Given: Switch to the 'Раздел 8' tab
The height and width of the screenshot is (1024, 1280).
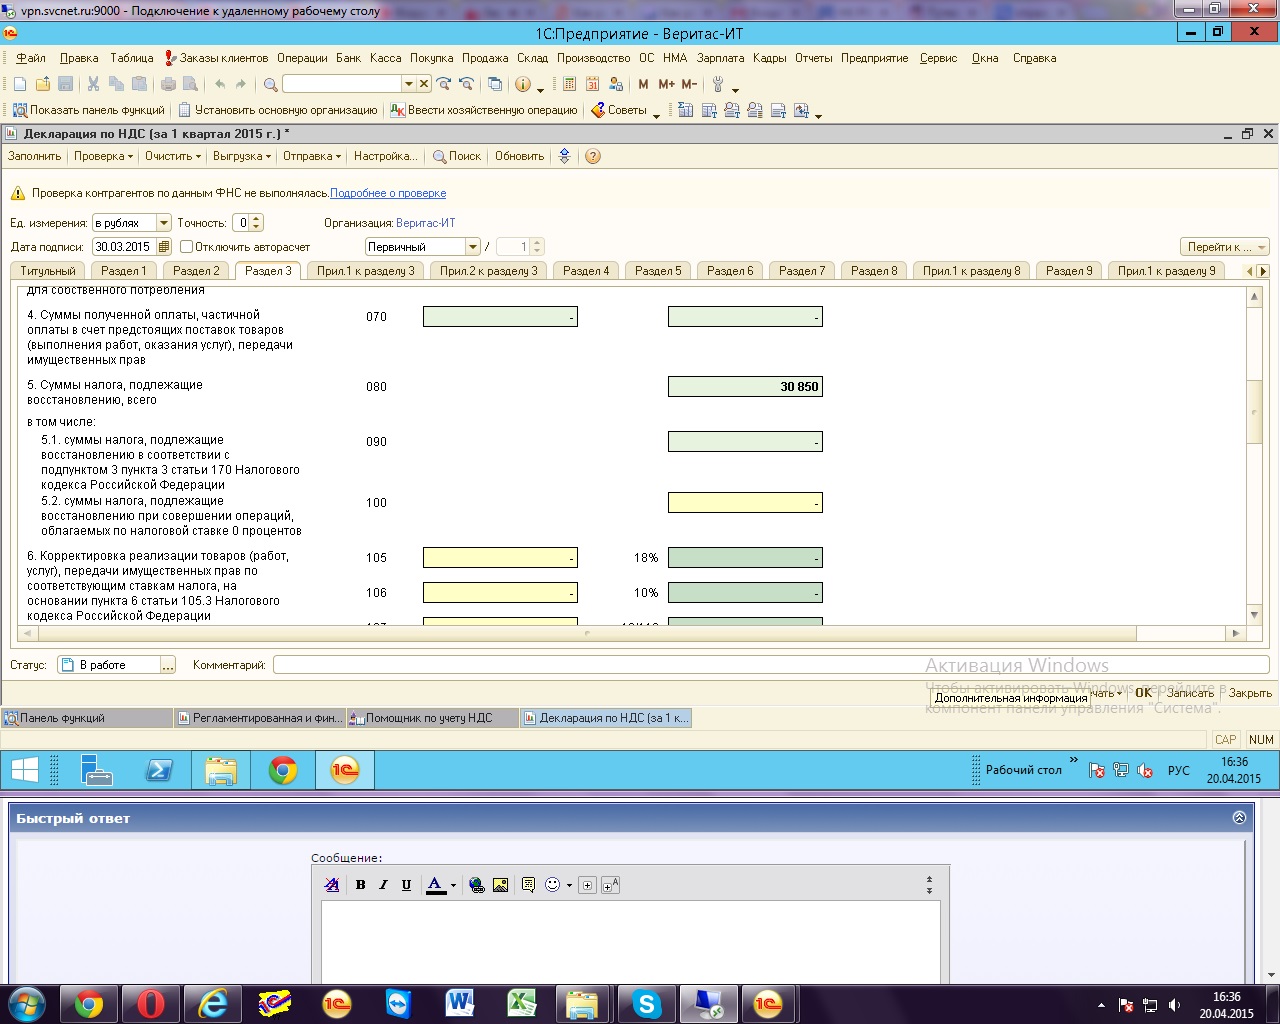Looking at the screenshot, I should coord(874,271).
